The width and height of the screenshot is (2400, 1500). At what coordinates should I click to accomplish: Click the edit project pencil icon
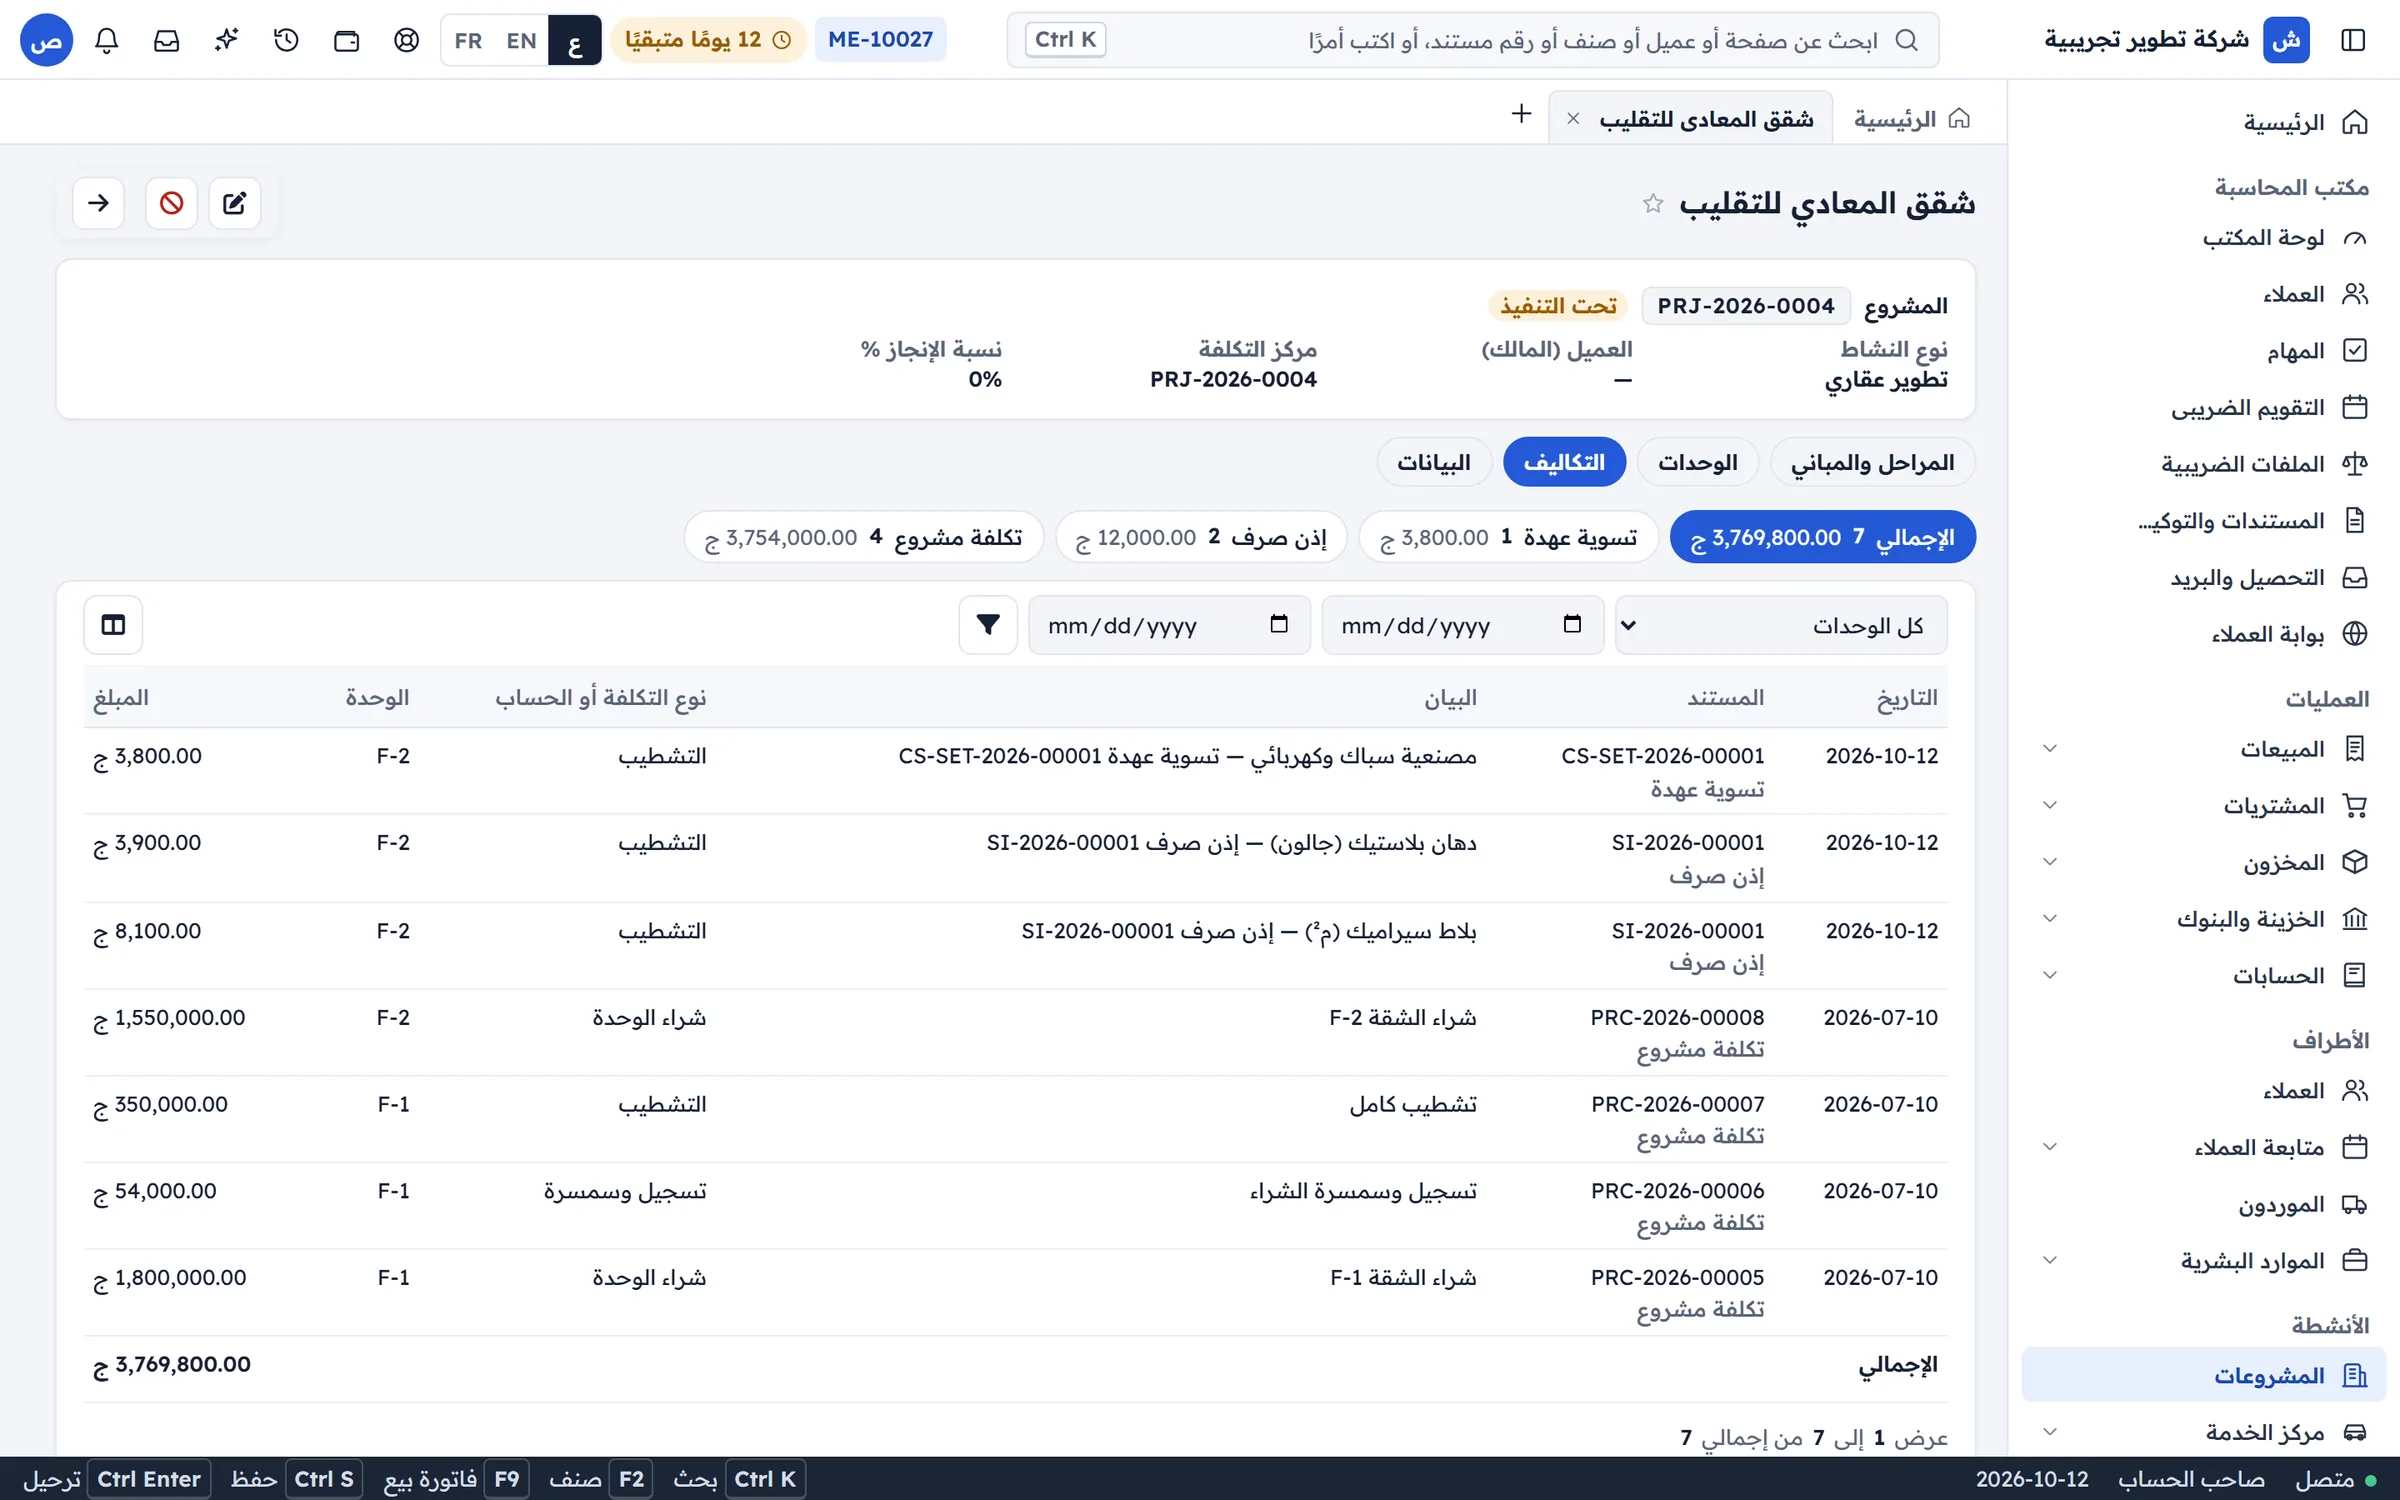pyautogui.click(x=235, y=203)
